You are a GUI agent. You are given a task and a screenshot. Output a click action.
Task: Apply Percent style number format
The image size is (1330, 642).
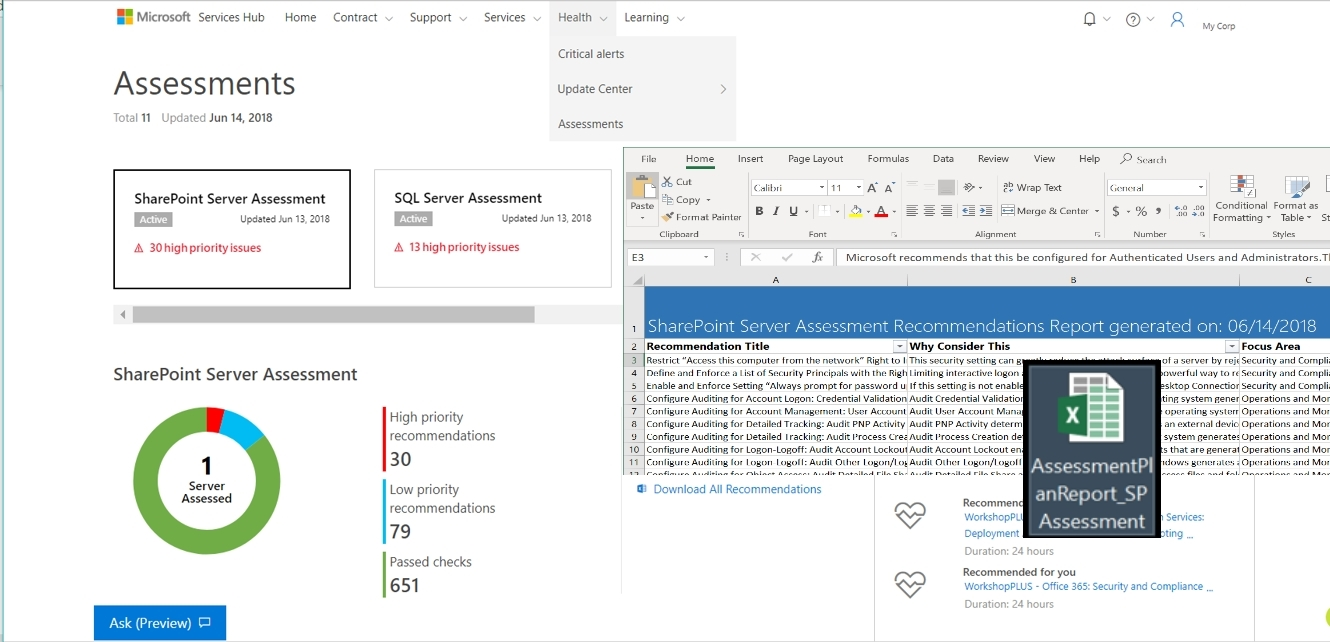(1141, 211)
